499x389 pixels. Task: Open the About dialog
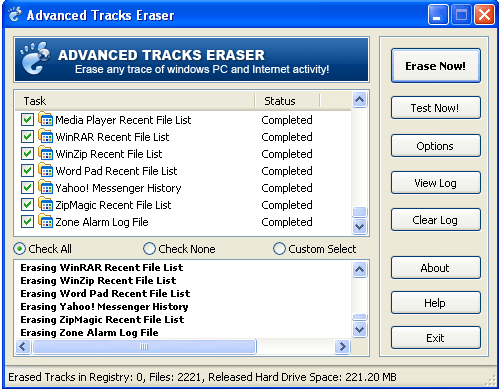[x=436, y=268]
